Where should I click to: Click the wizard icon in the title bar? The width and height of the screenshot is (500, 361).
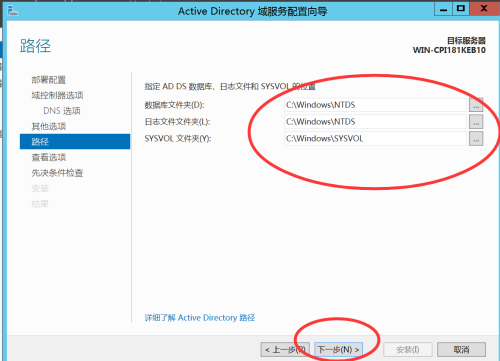[13, 11]
